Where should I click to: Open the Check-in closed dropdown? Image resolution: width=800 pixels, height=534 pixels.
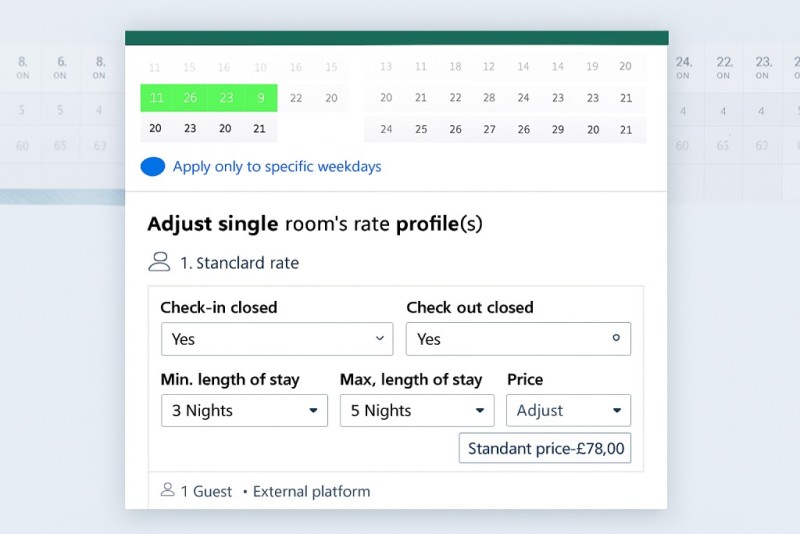click(x=277, y=339)
